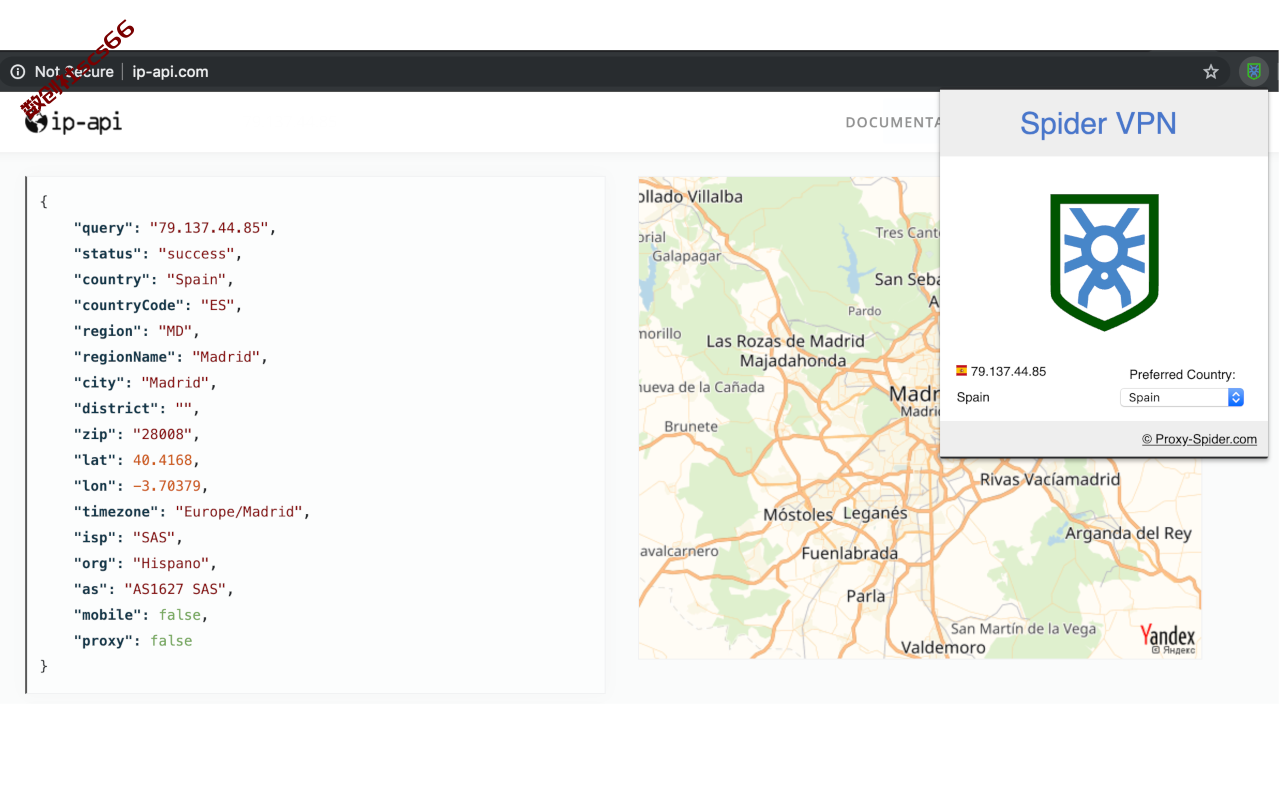Click the regionName value "Madrid"
Viewport: 1280px width, 800px height.
226,357
